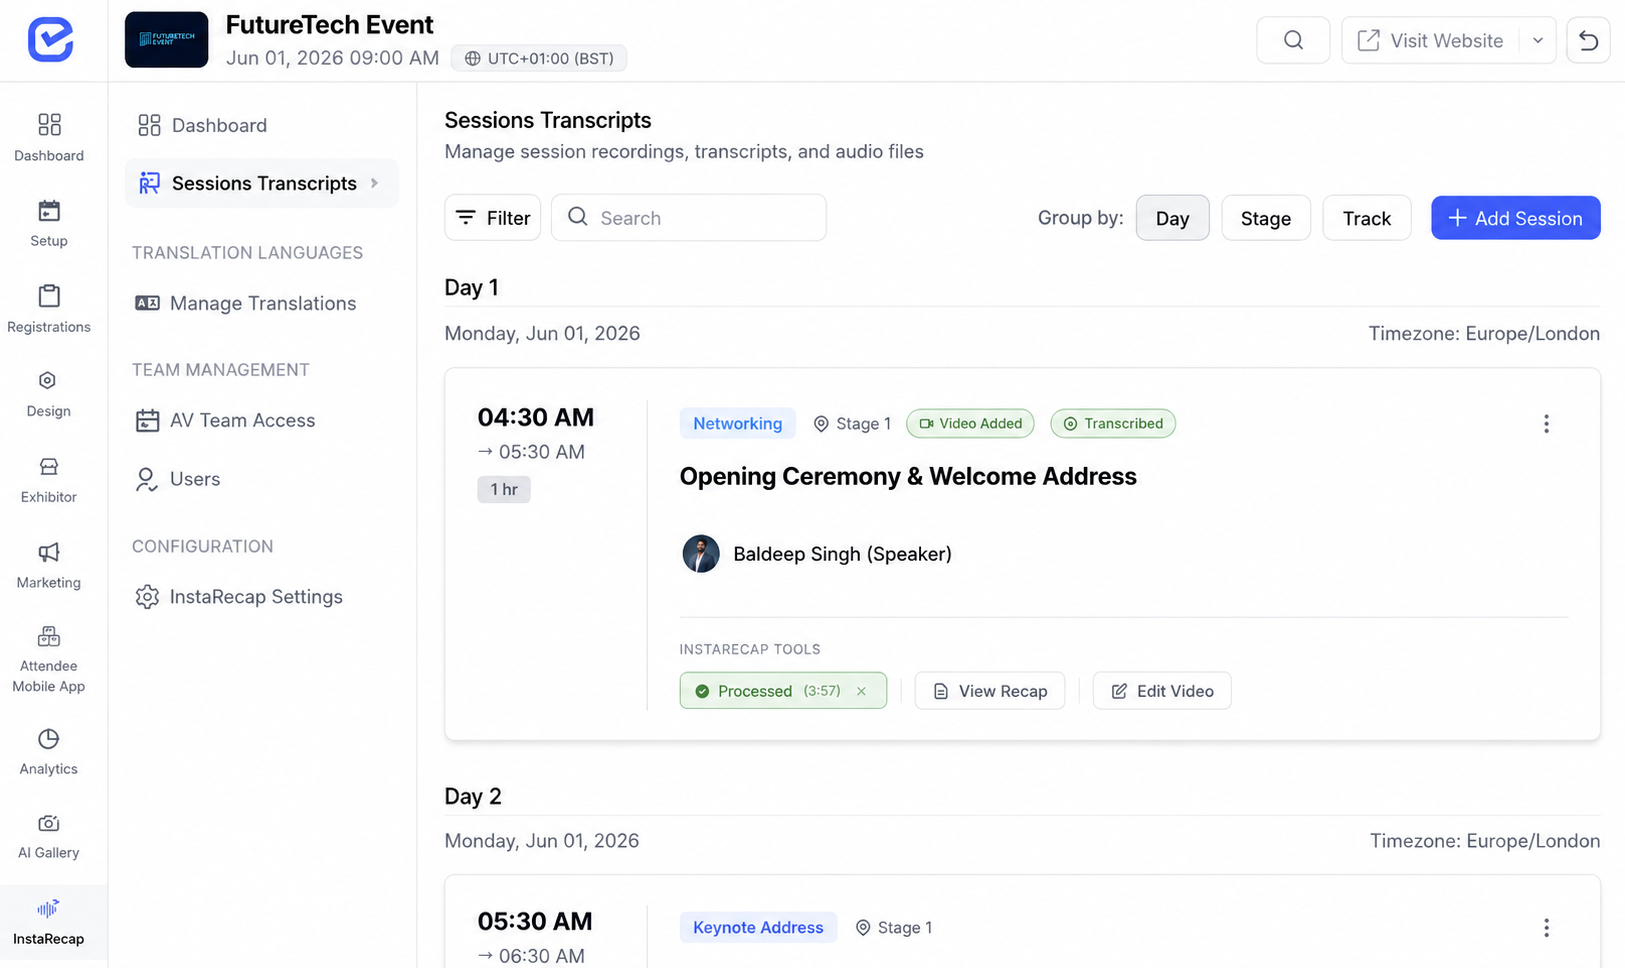1625x968 pixels.
Task: Click the Stage 1 location on Keynote Address
Action: coord(893,927)
